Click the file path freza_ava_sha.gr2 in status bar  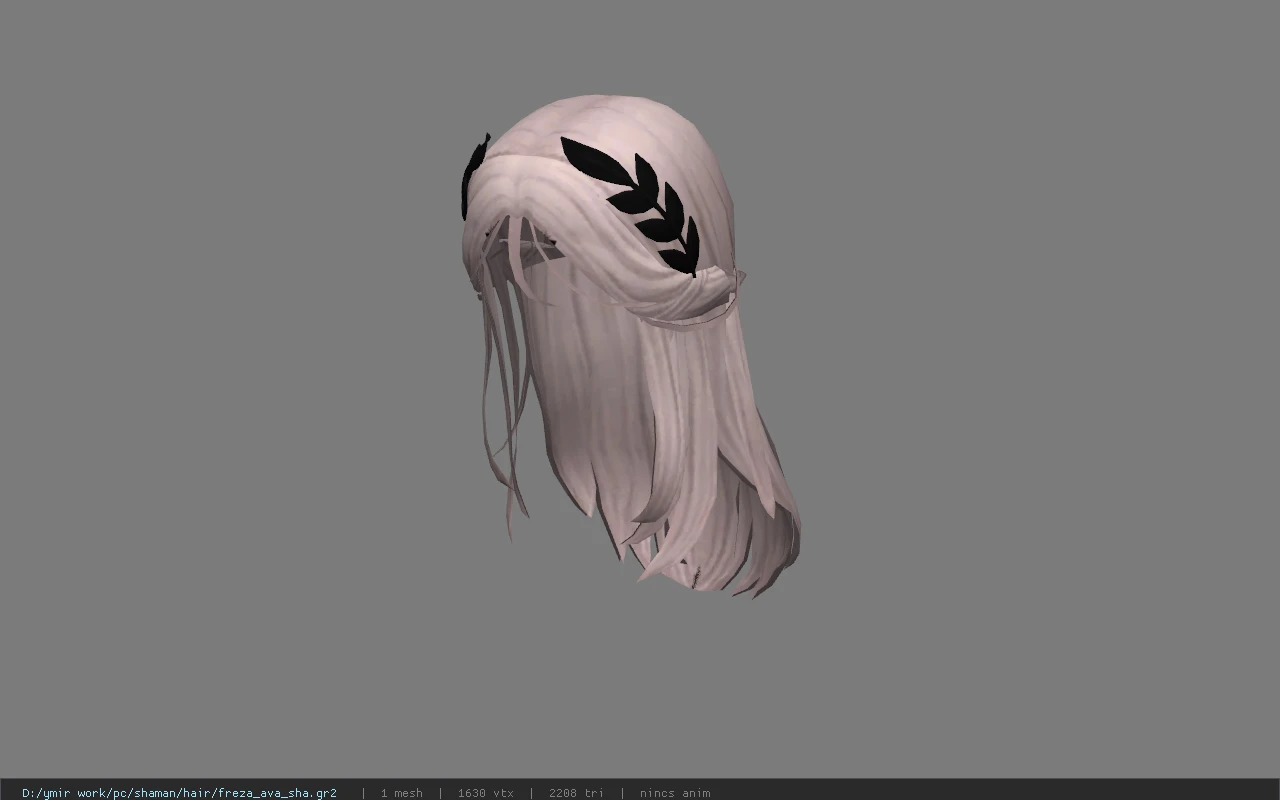pyautogui.click(x=179, y=793)
